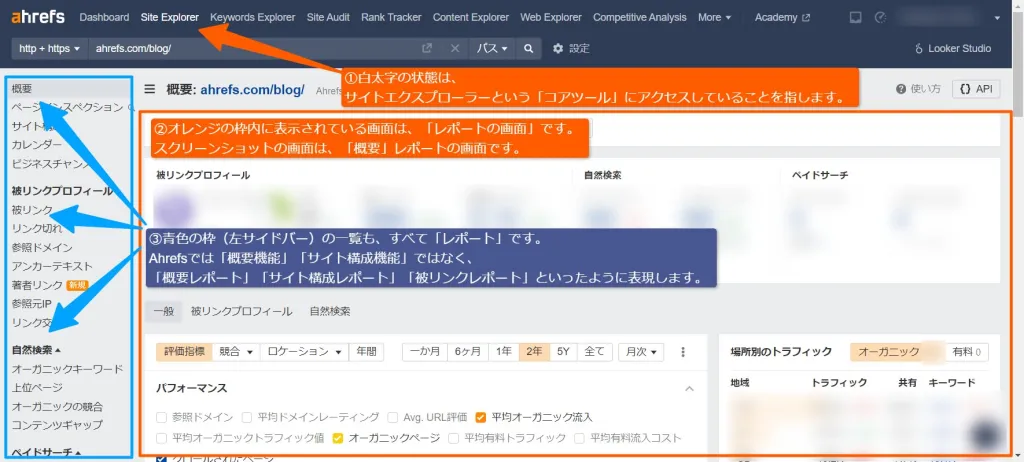Screen dimensions: 1024x462
Task: Open 設定 gear settings
Action: tap(571, 48)
